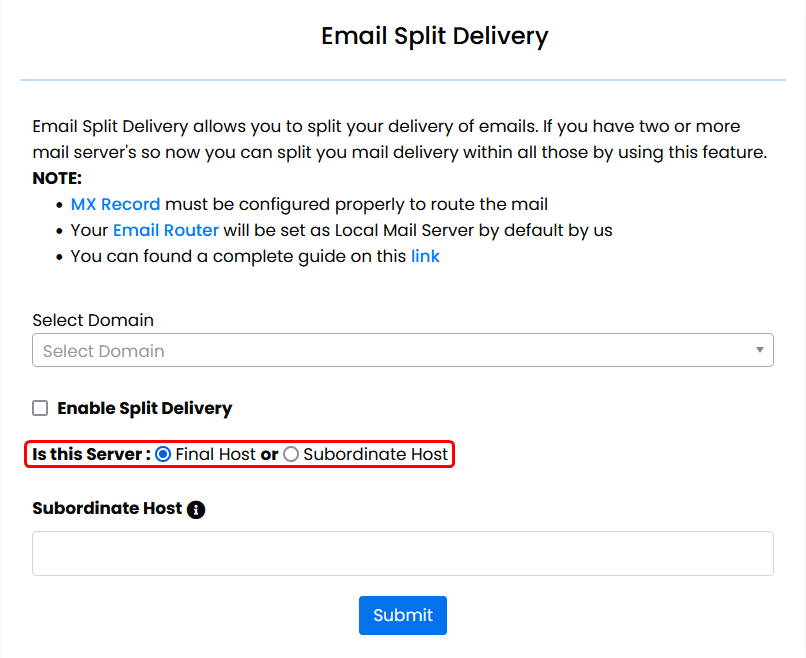This screenshot has height=658, width=806.
Task: Open the complete guide link
Action: coord(425,256)
